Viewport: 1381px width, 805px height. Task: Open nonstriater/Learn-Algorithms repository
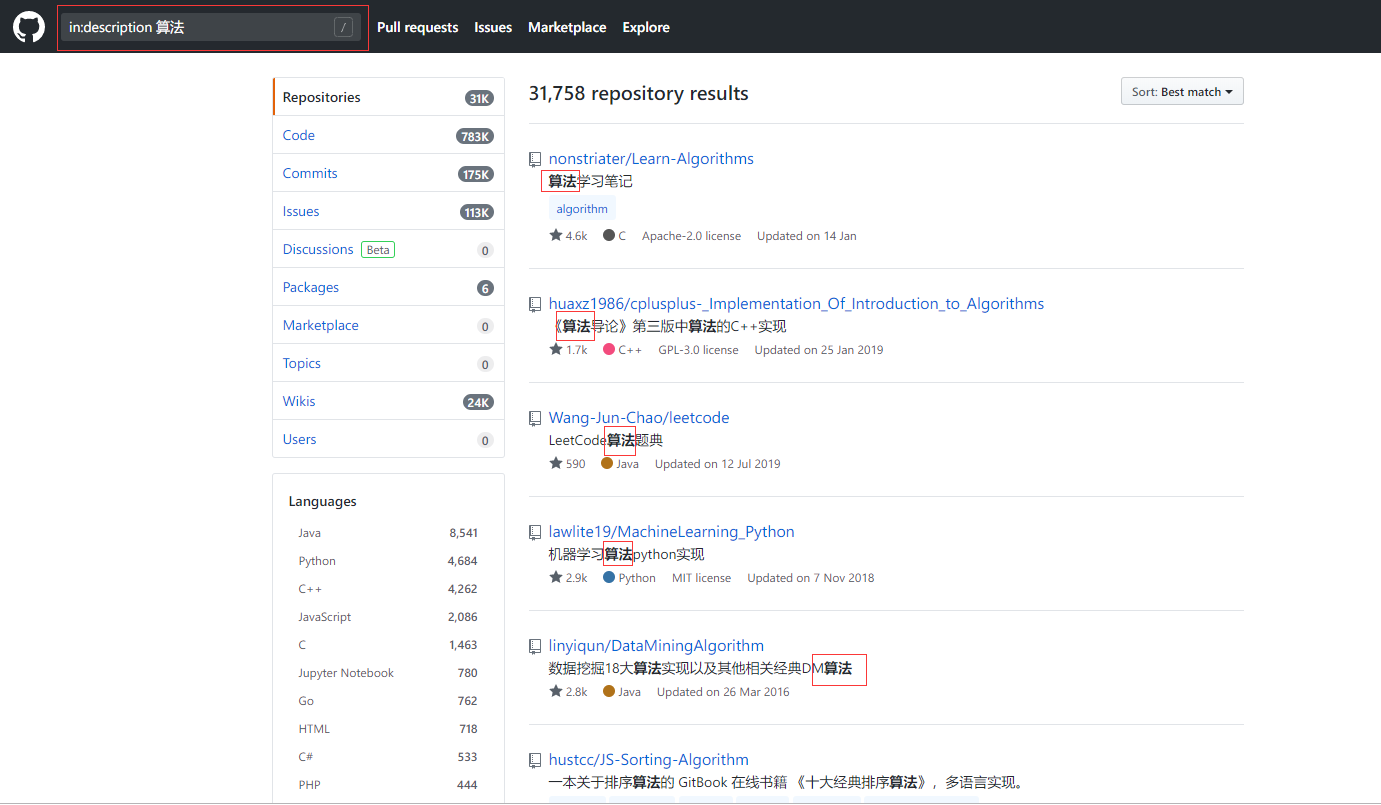651,159
